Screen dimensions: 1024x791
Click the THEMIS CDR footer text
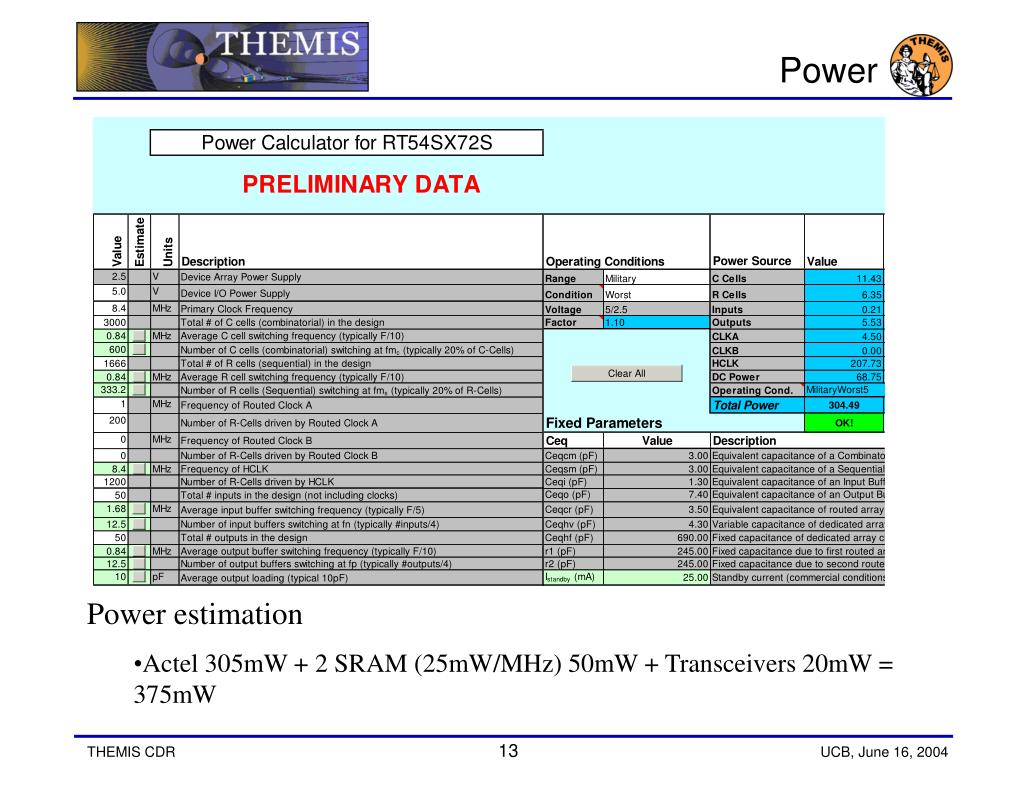131,752
